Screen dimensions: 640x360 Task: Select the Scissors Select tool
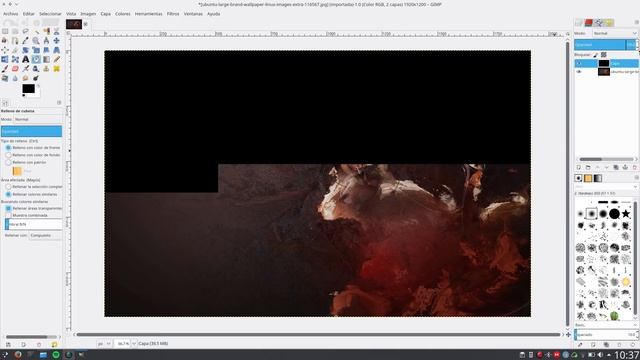(x=56, y=31)
